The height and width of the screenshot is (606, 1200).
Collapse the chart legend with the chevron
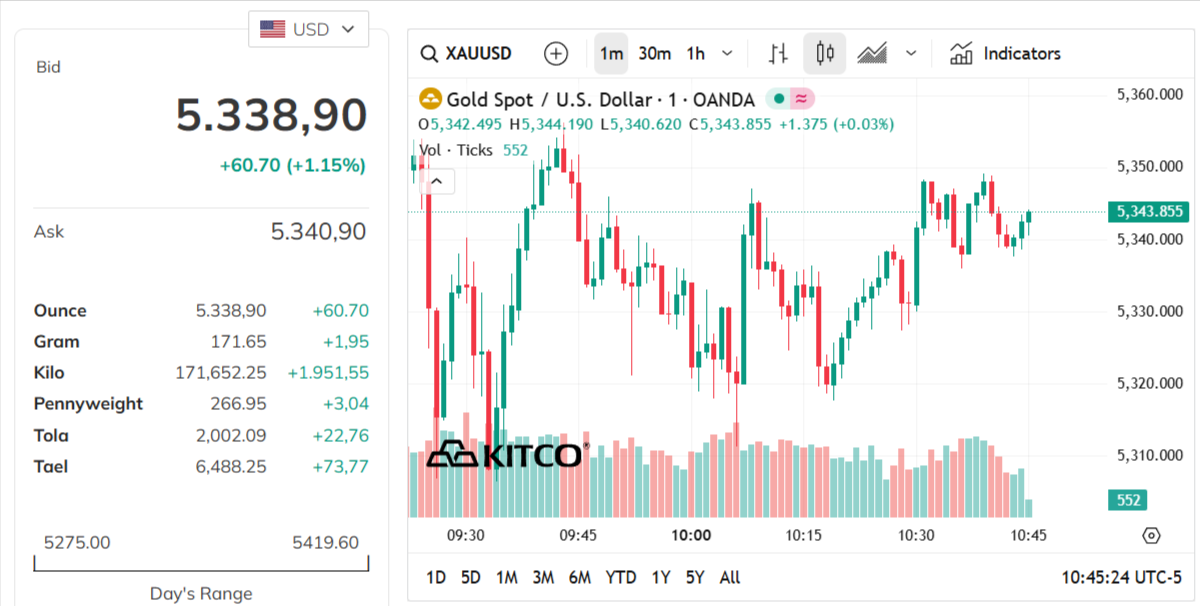coord(436,181)
